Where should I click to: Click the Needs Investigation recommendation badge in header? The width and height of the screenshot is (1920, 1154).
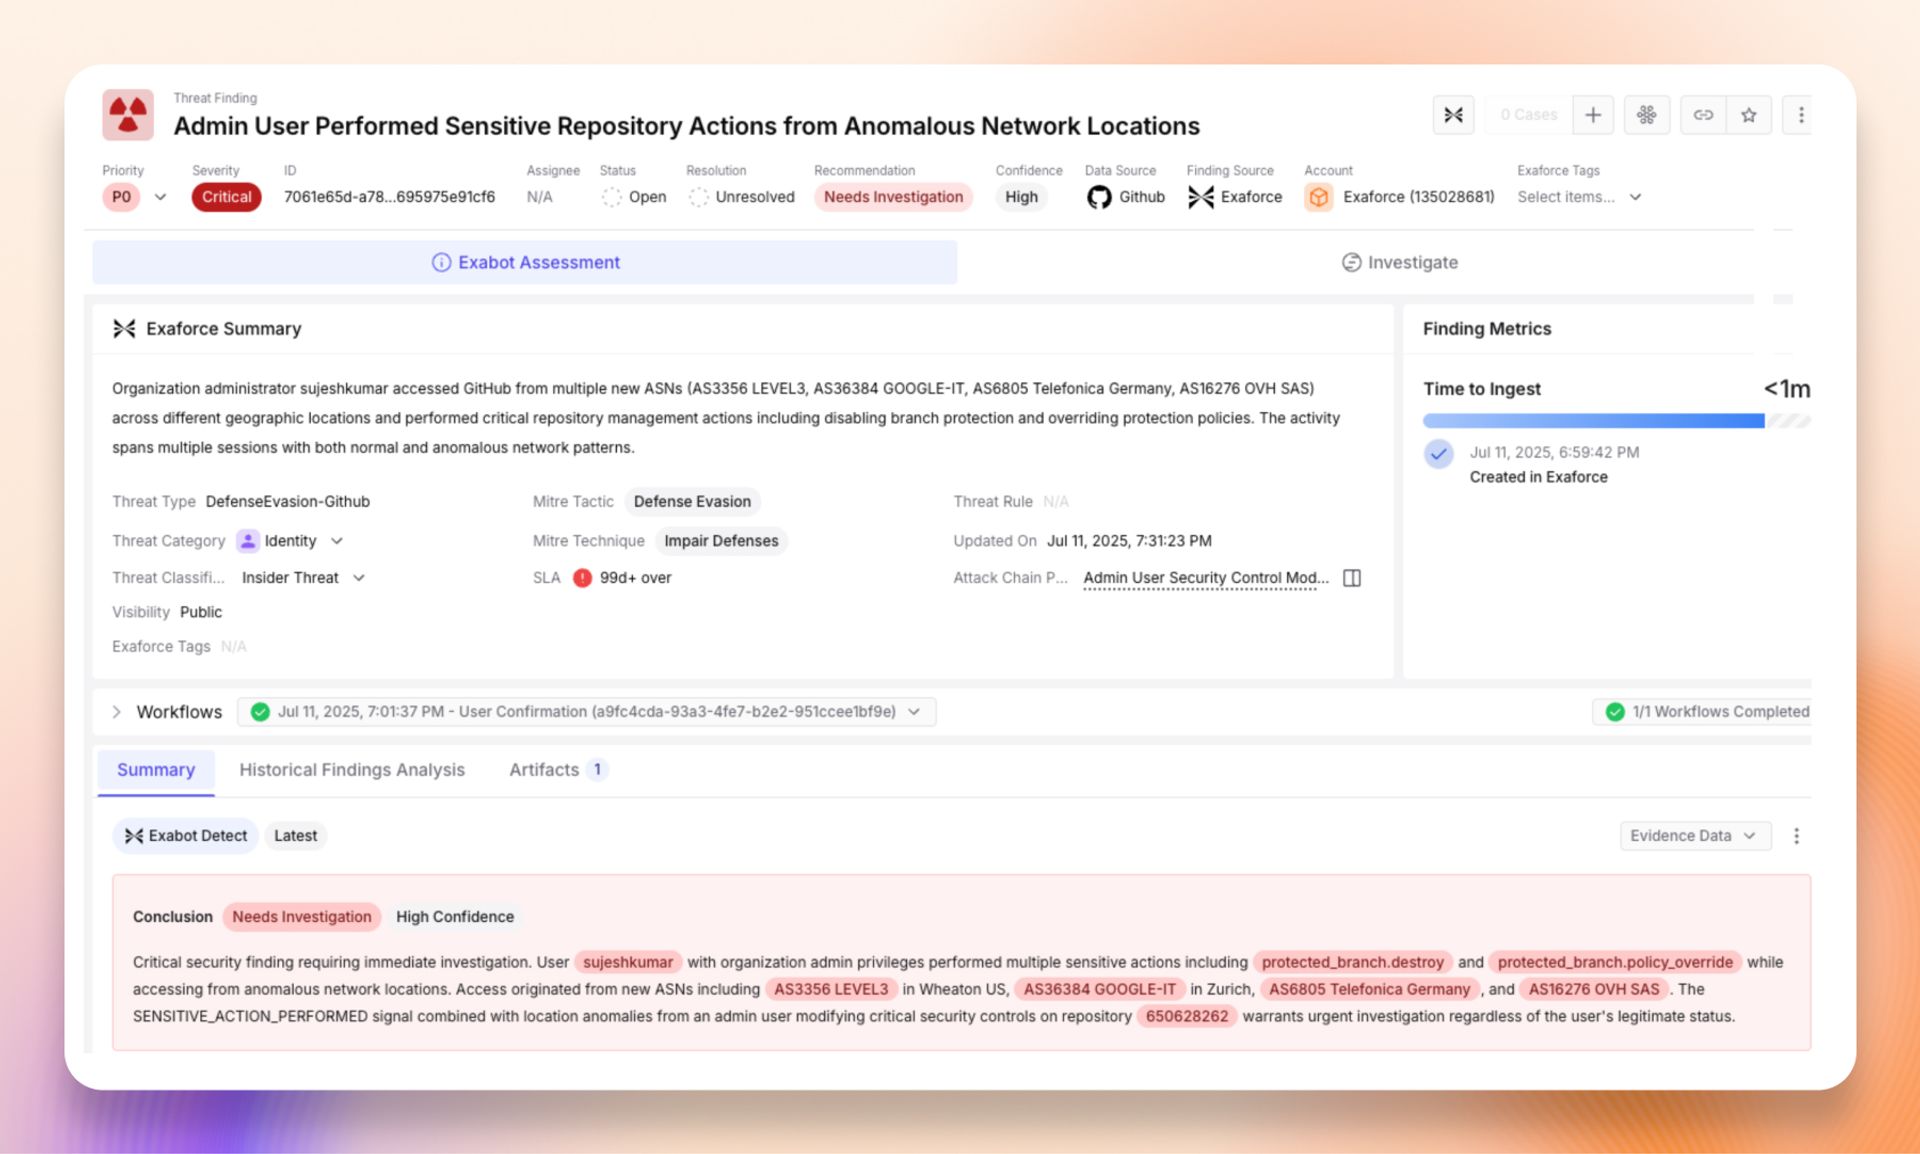(x=893, y=197)
